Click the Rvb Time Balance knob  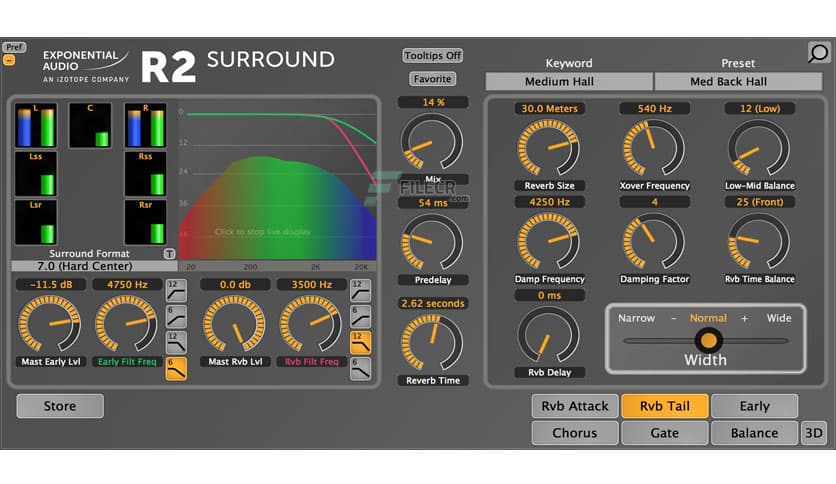pyautogui.click(x=759, y=241)
